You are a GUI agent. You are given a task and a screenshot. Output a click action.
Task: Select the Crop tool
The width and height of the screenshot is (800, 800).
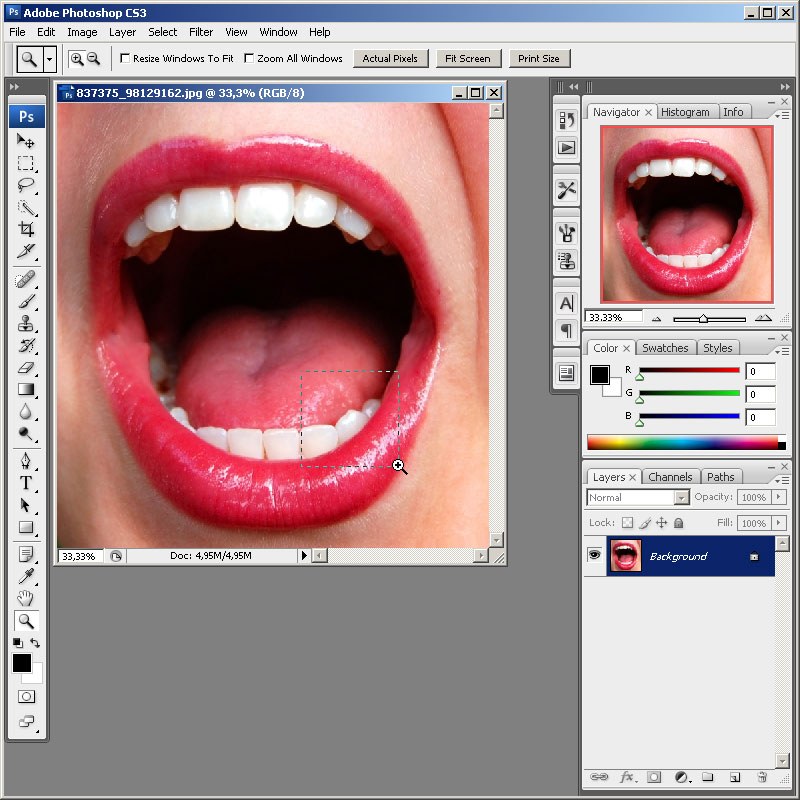pos(26,229)
